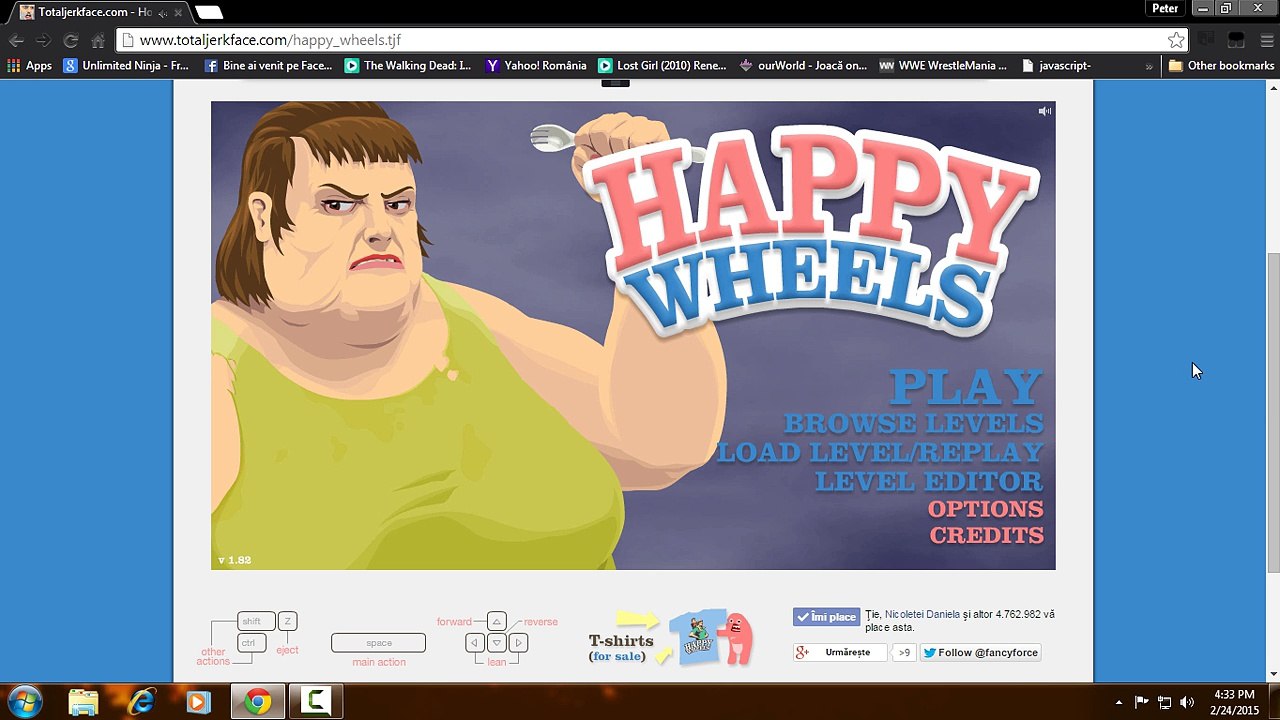Open Windows Media Player from taskbar
This screenshot has width=1280, height=720.
tap(198, 702)
